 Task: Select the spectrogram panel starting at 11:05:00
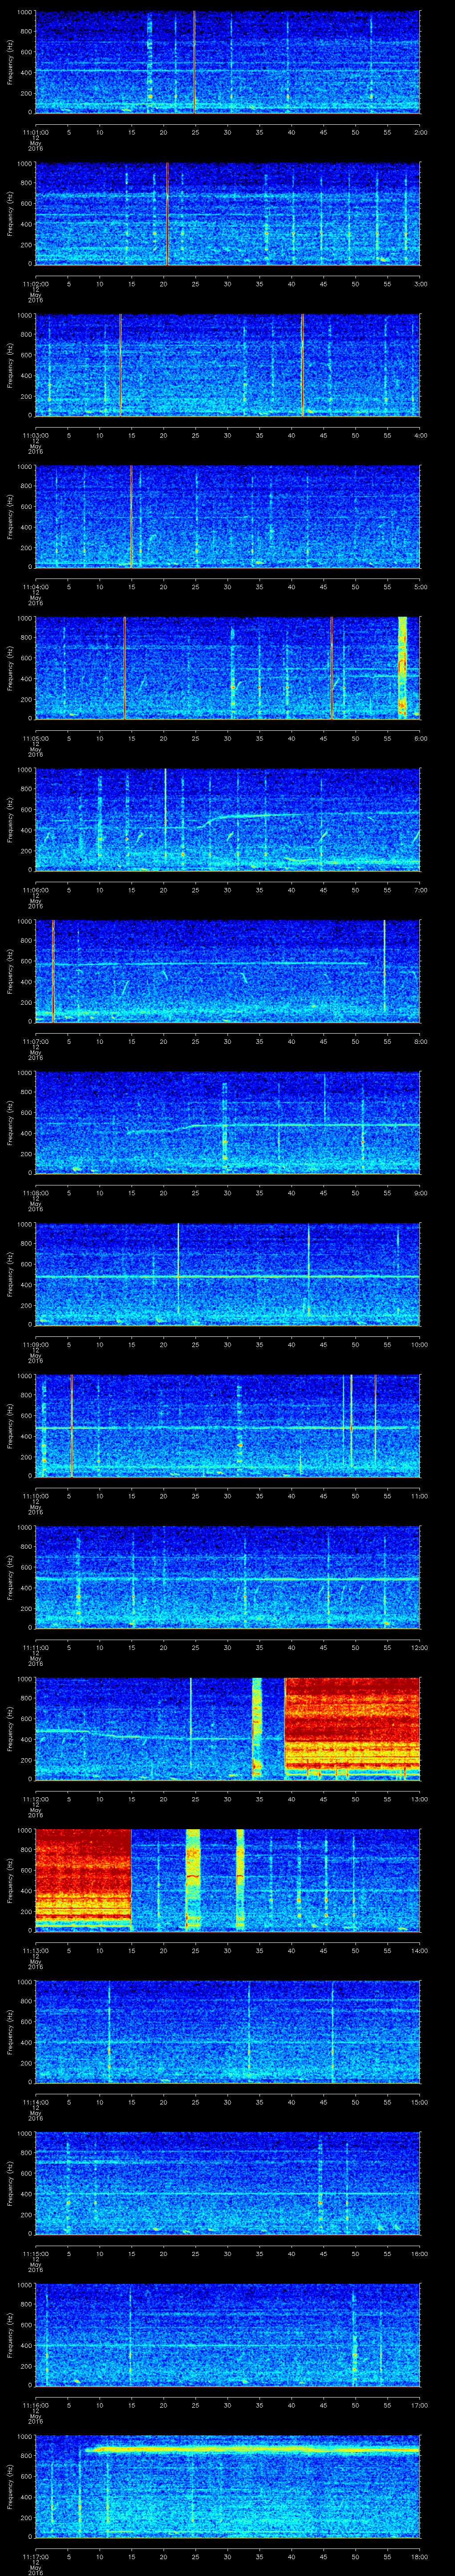click(x=227, y=668)
